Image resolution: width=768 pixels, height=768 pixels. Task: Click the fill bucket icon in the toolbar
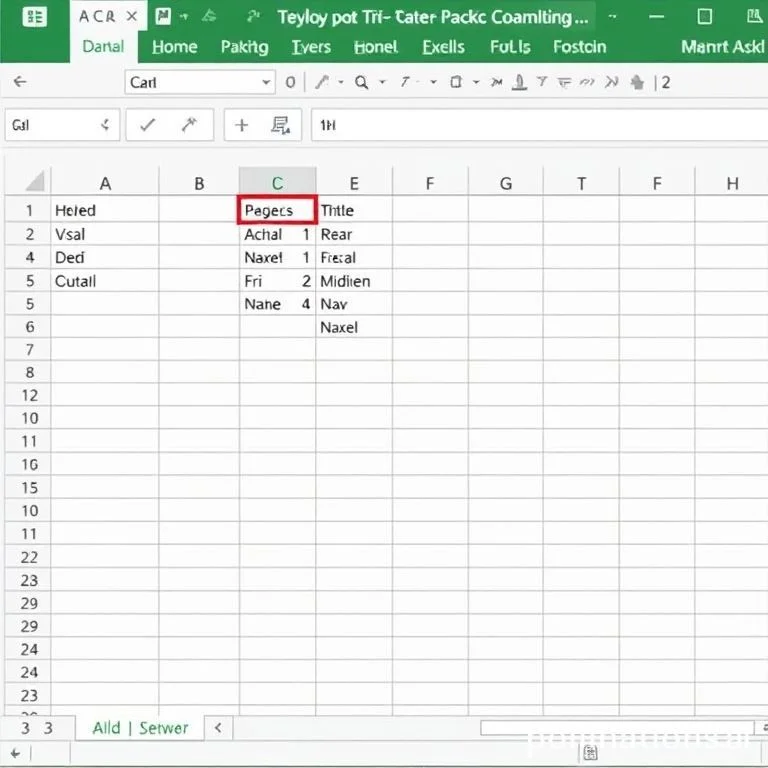point(637,82)
